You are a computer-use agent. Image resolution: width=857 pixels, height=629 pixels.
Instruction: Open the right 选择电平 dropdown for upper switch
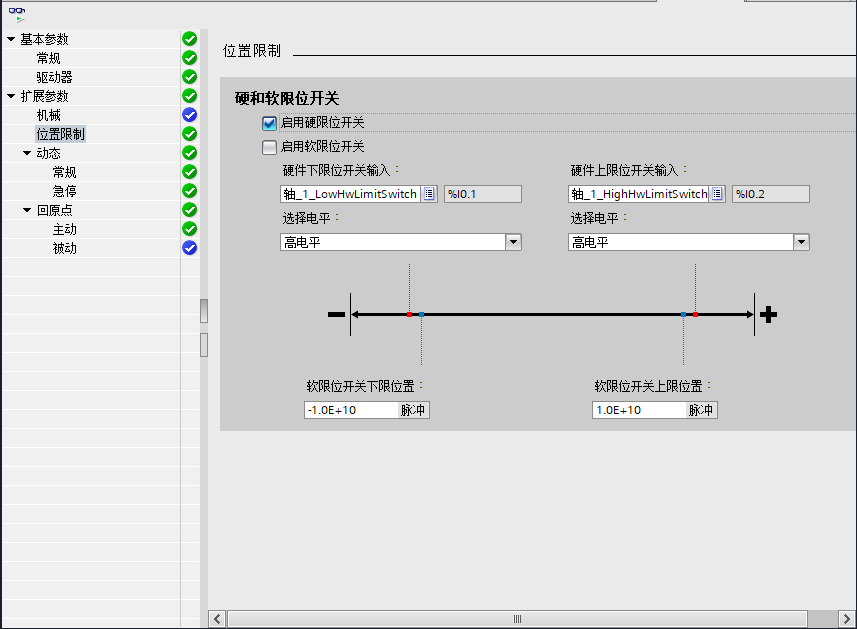tap(800, 241)
